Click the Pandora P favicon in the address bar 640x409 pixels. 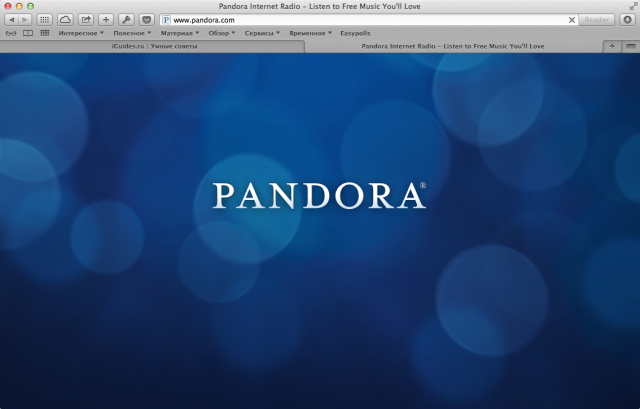166,20
